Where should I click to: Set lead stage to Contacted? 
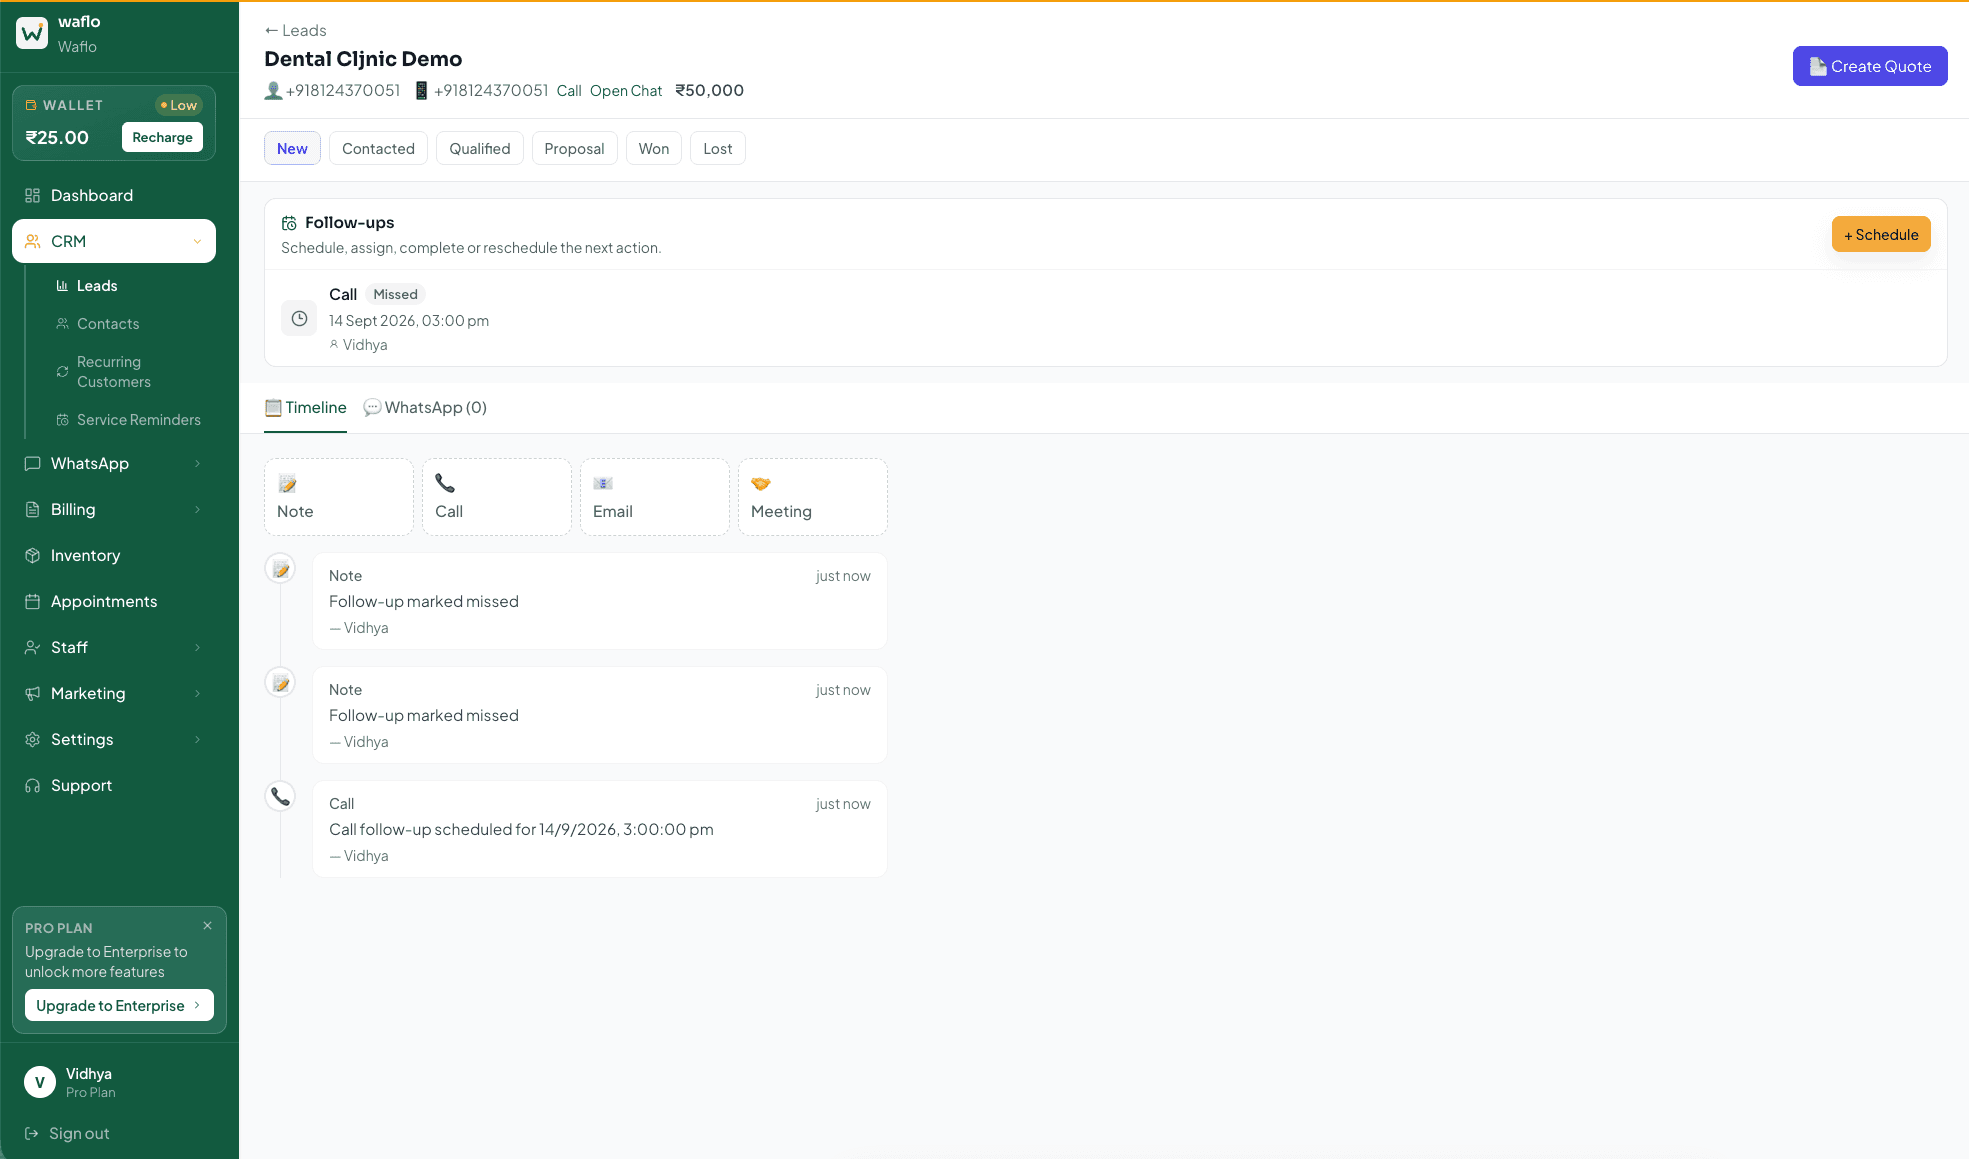click(378, 148)
